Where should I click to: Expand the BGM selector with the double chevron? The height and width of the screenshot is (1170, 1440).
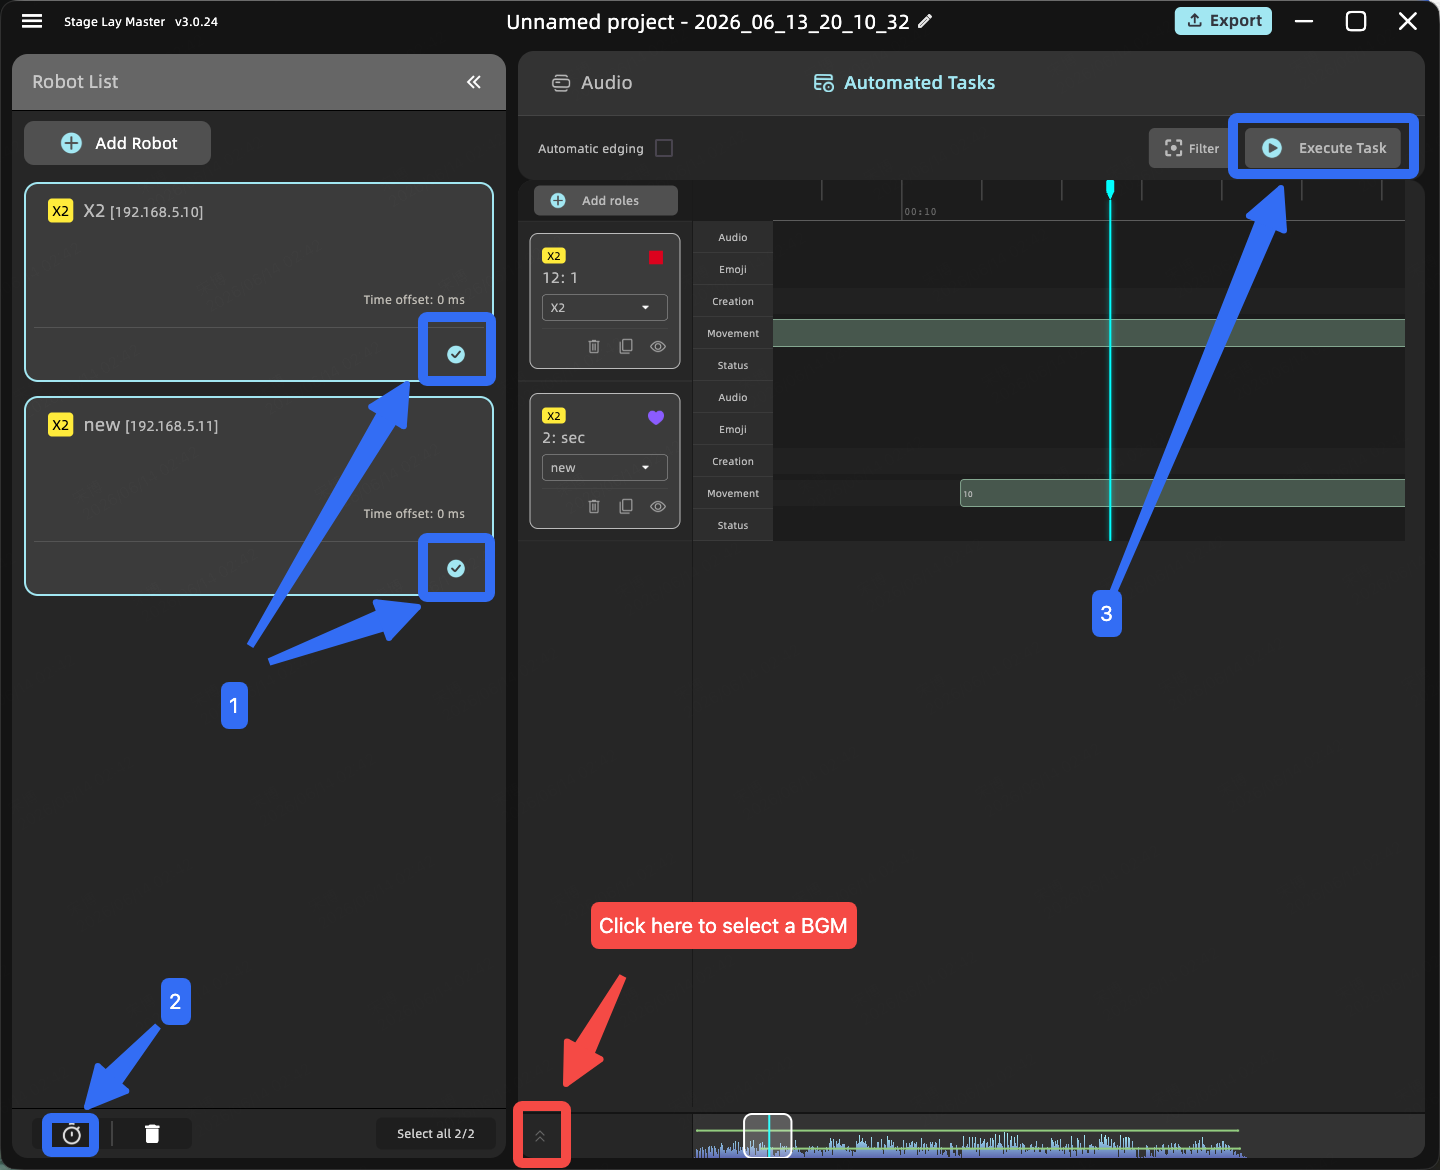coord(540,1136)
